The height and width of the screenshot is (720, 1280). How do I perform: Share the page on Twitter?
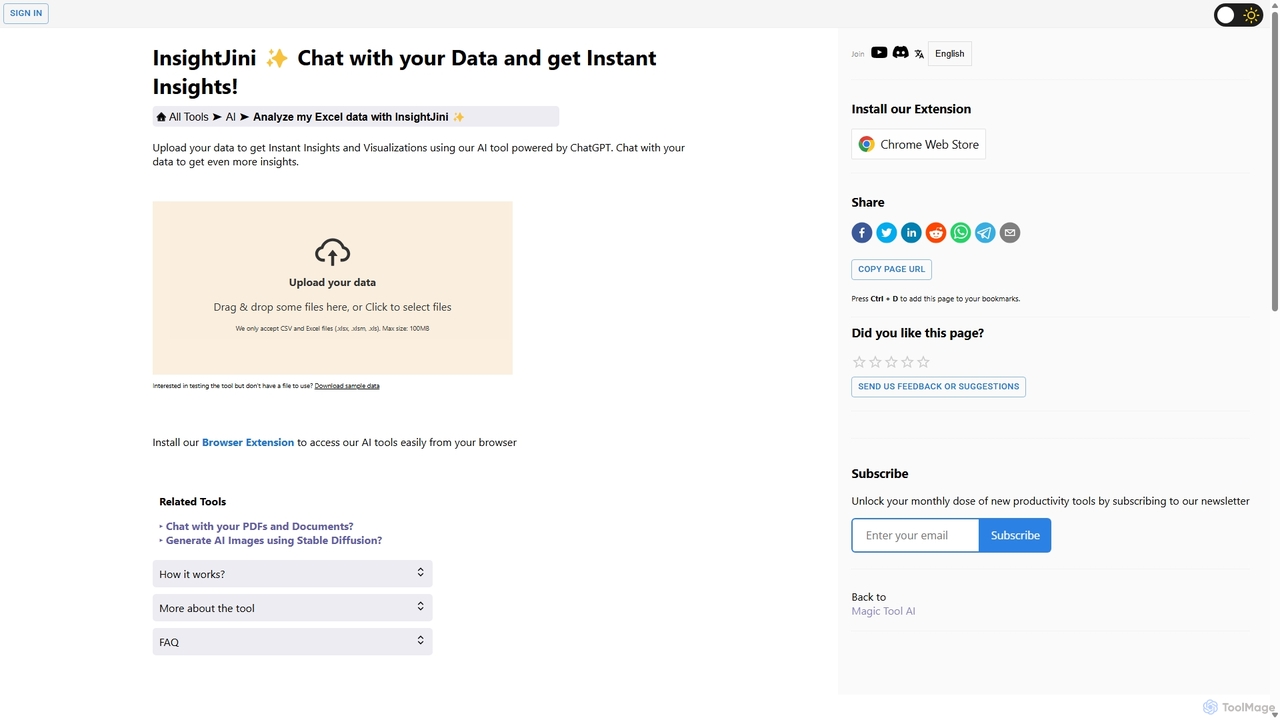[887, 233]
